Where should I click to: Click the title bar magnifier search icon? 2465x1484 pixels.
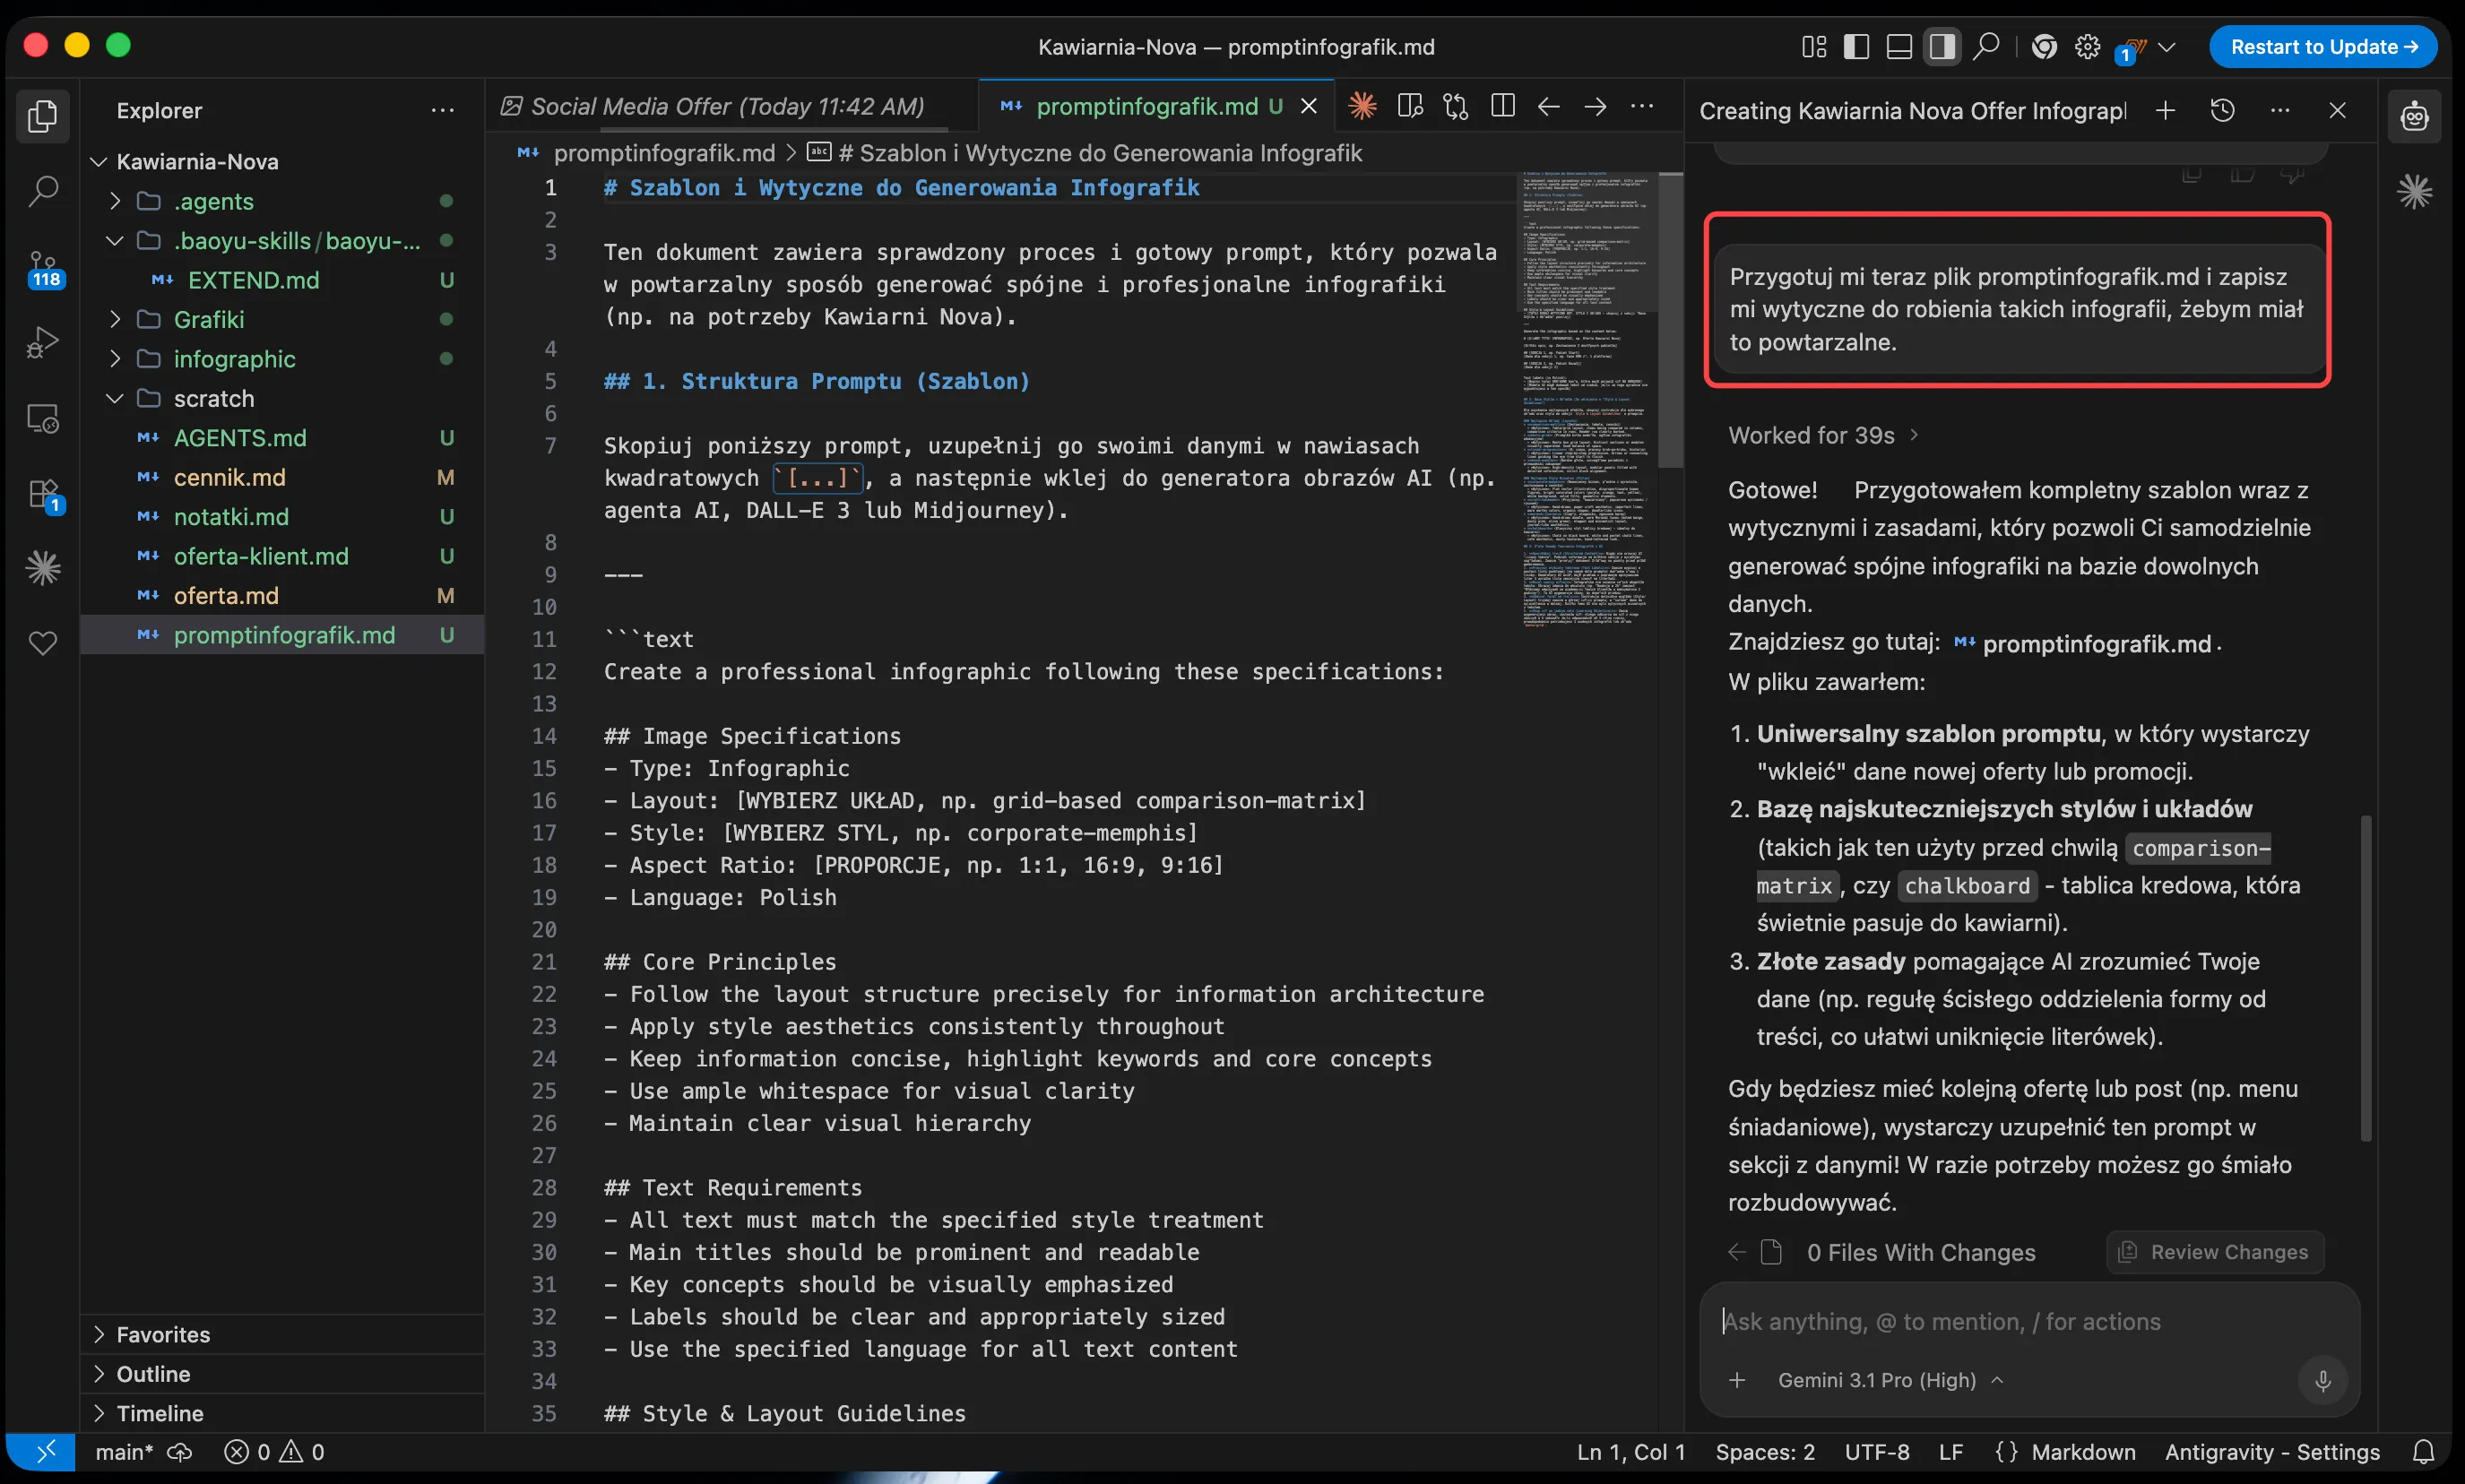(1986, 47)
